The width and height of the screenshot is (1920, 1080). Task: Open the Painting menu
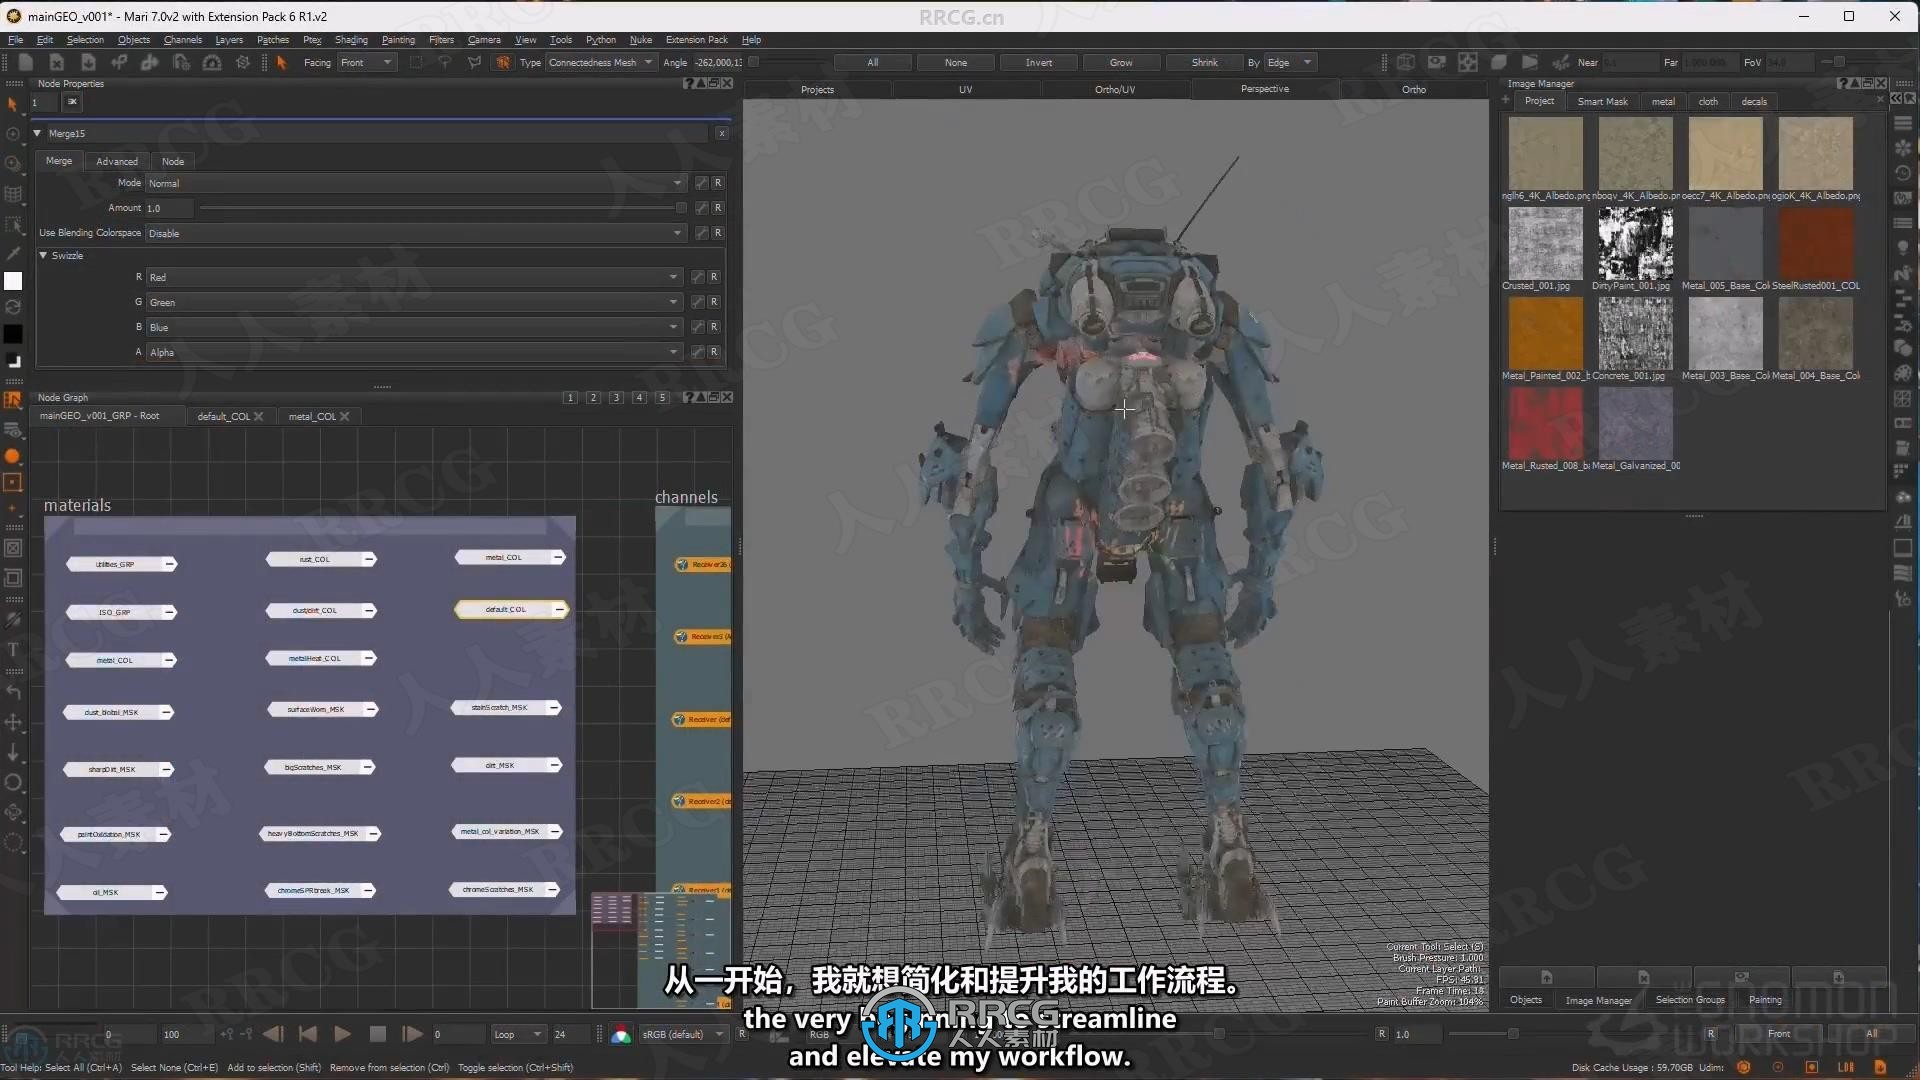[398, 40]
